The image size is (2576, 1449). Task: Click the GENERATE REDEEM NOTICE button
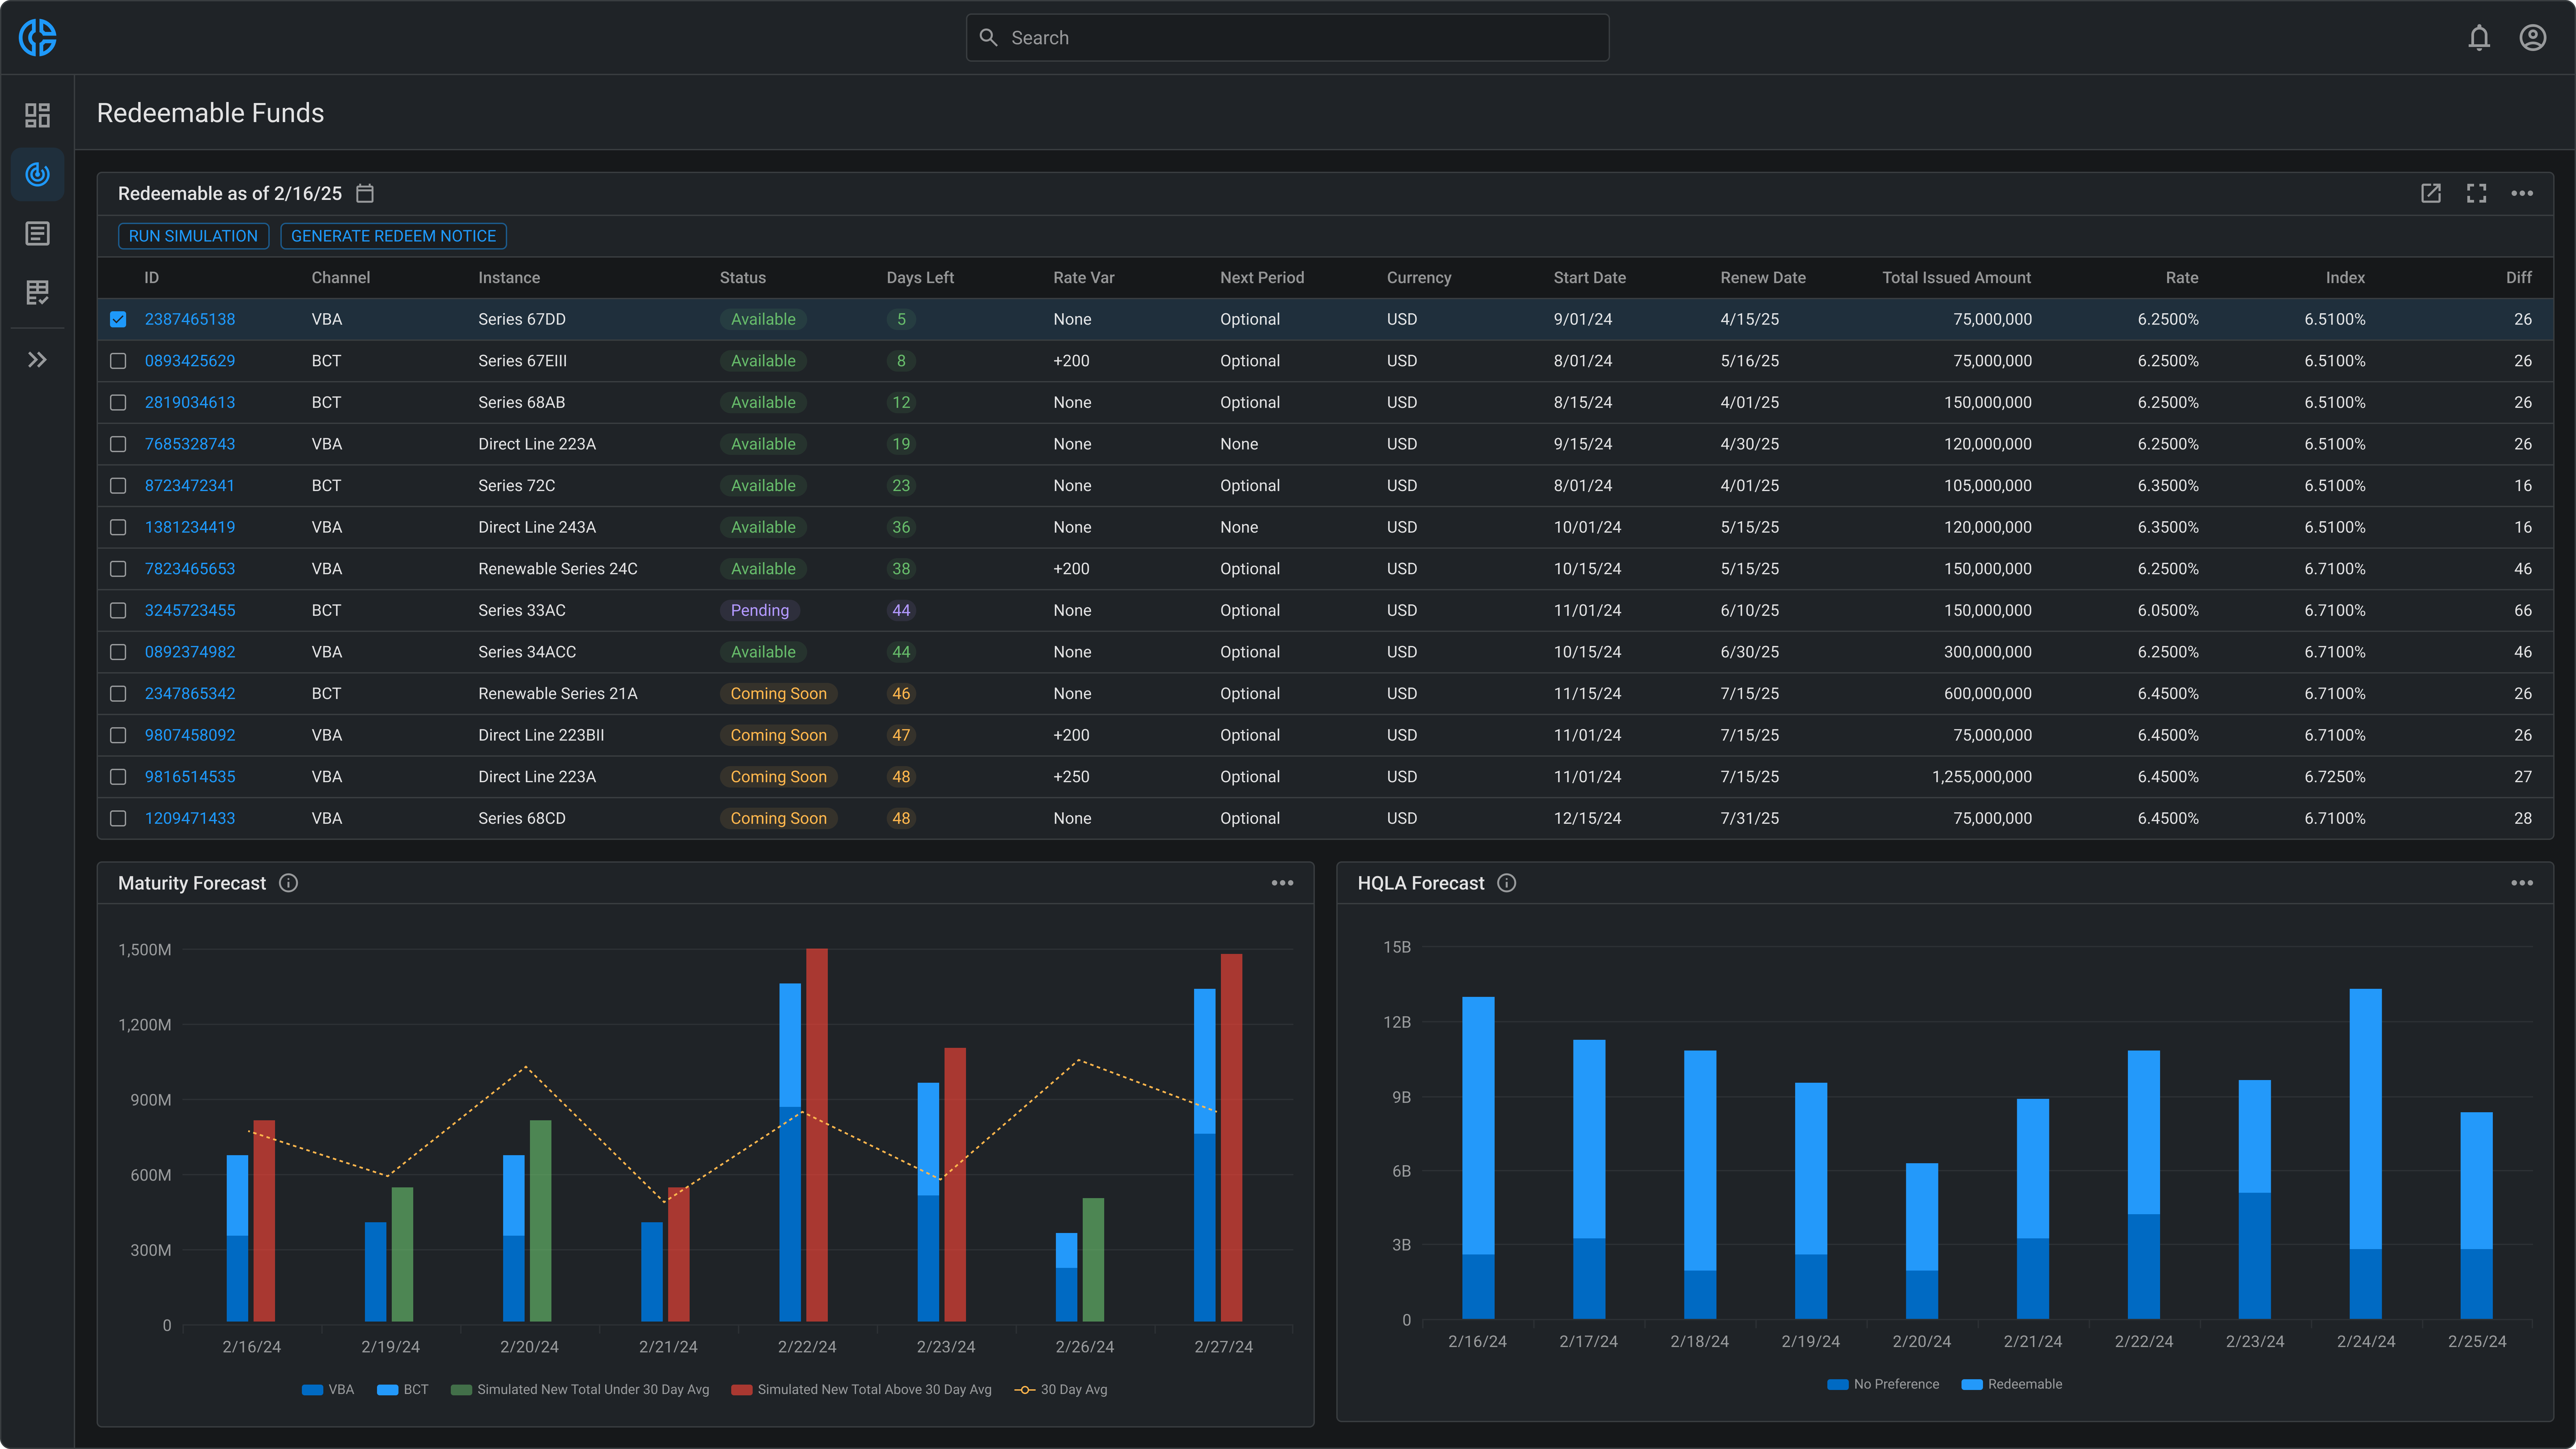tap(393, 236)
